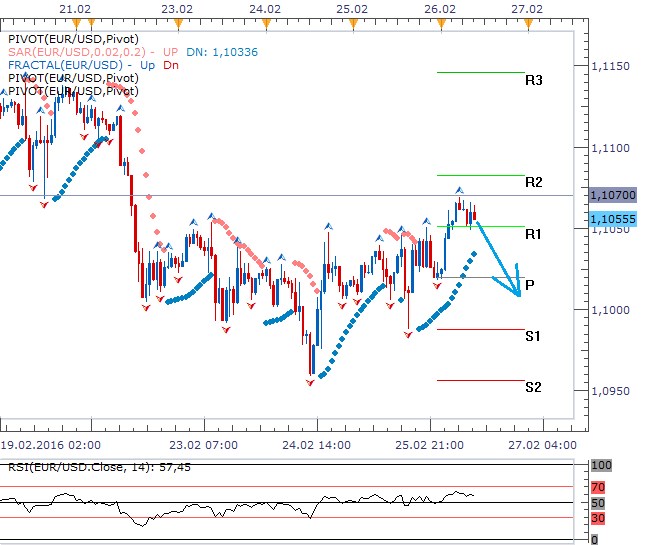Select the P pivot point label

529,285
